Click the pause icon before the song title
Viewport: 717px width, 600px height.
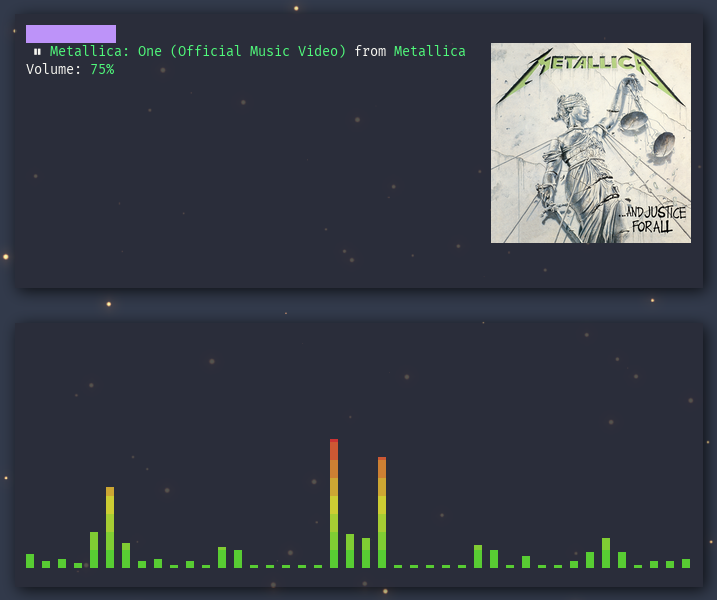point(37,52)
